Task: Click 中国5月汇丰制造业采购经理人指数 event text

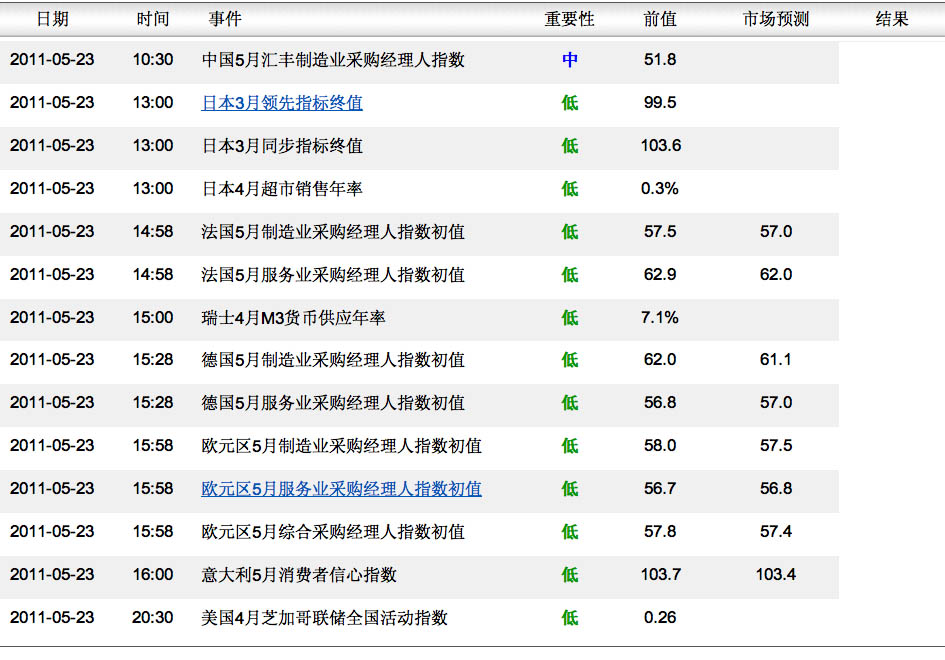Action: (333, 60)
